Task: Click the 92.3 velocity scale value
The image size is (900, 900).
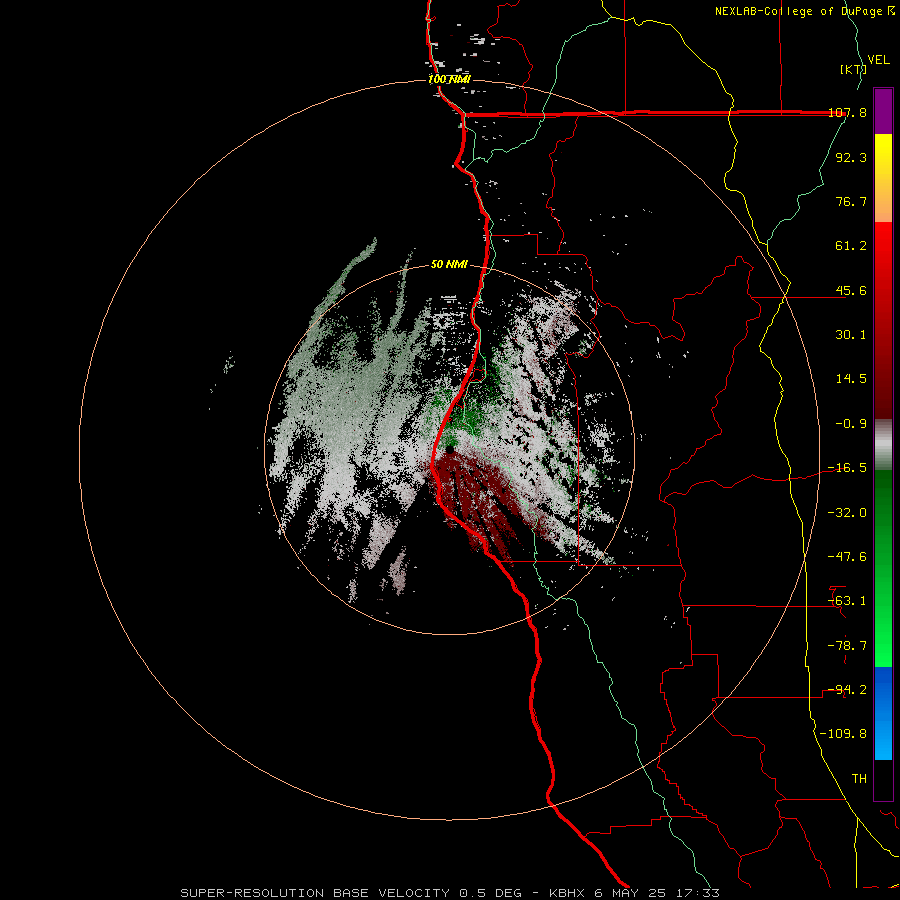Action: coord(851,157)
